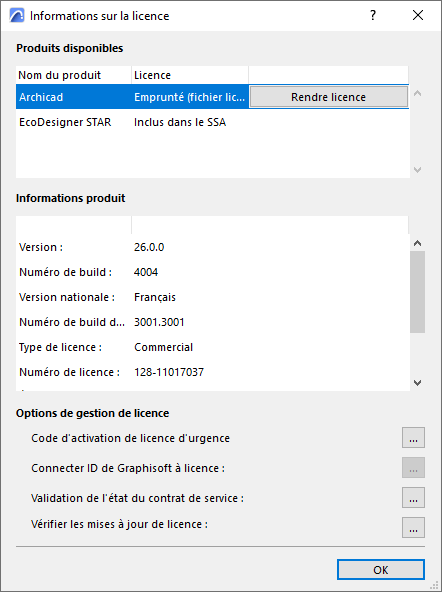Click the Rendre licence button
Image resolution: width=442 pixels, height=592 pixels.
coord(328,97)
